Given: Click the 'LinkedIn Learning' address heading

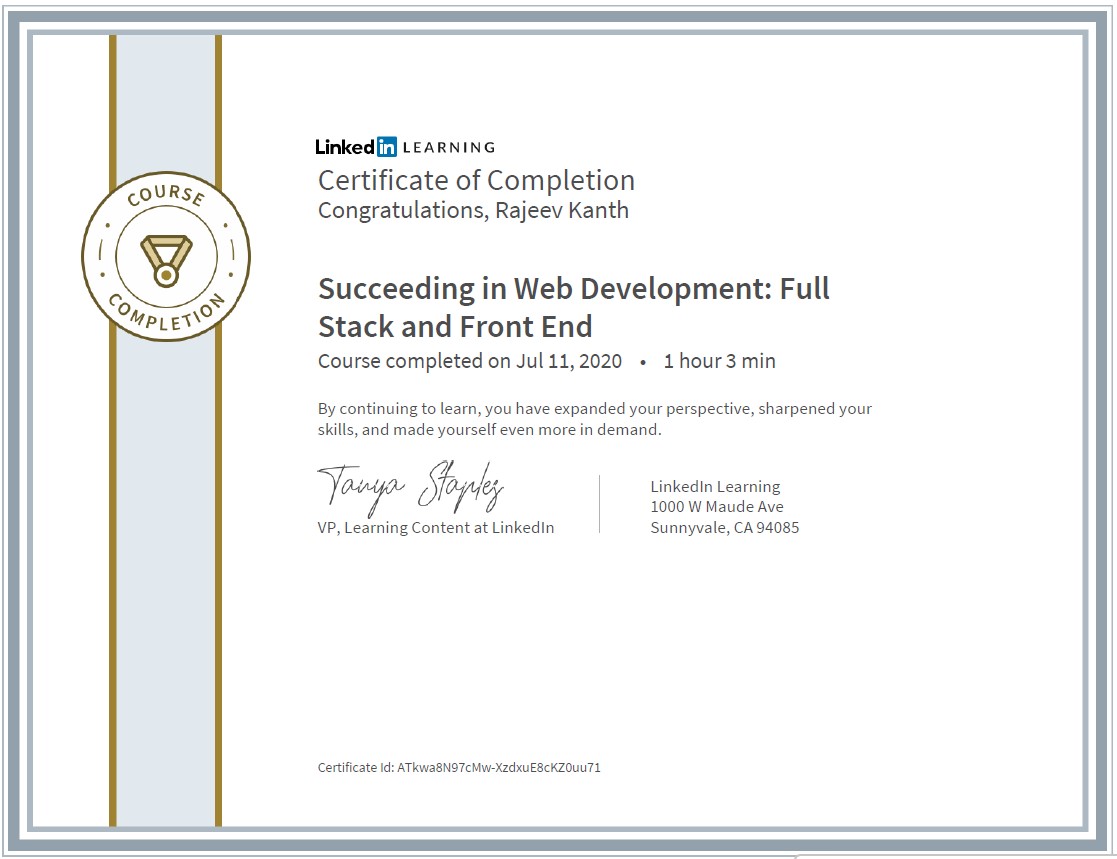Looking at the screenshot, I should tap(715, 486).
